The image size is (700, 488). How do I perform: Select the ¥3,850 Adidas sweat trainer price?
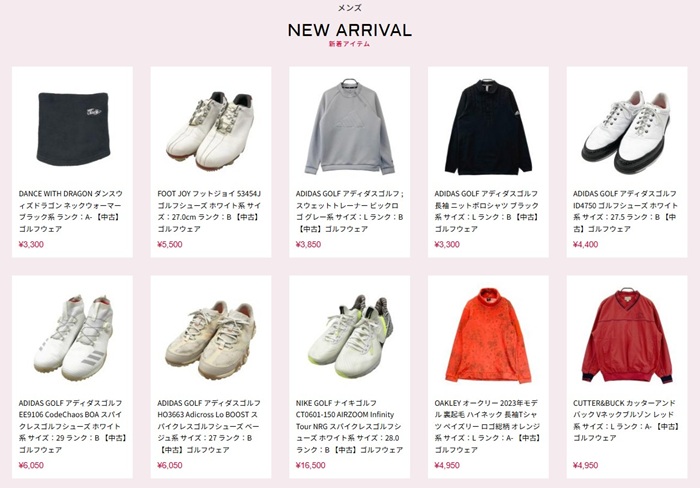308,244
